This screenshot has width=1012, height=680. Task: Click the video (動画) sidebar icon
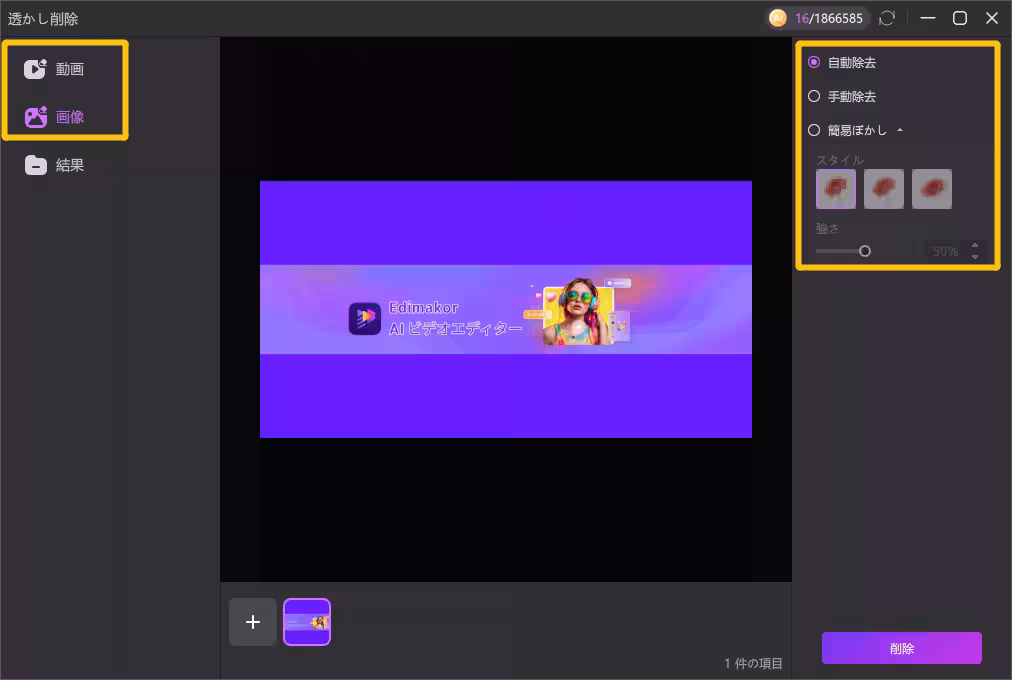[x=36, y=69]
